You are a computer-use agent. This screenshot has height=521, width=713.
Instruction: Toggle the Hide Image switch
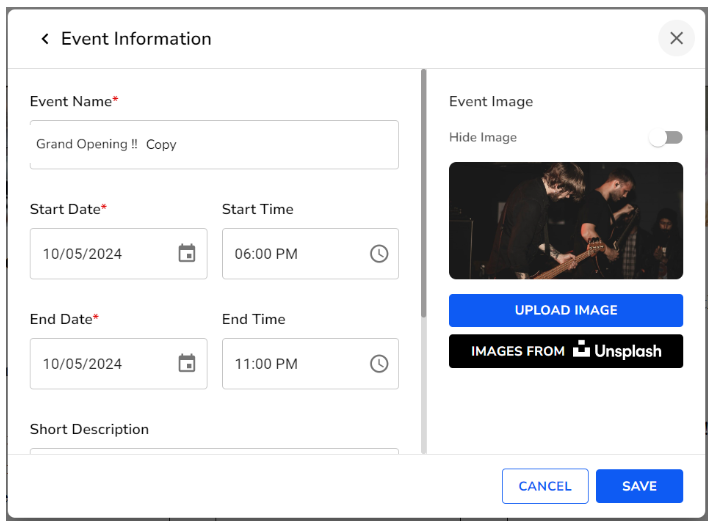[665, 137]
